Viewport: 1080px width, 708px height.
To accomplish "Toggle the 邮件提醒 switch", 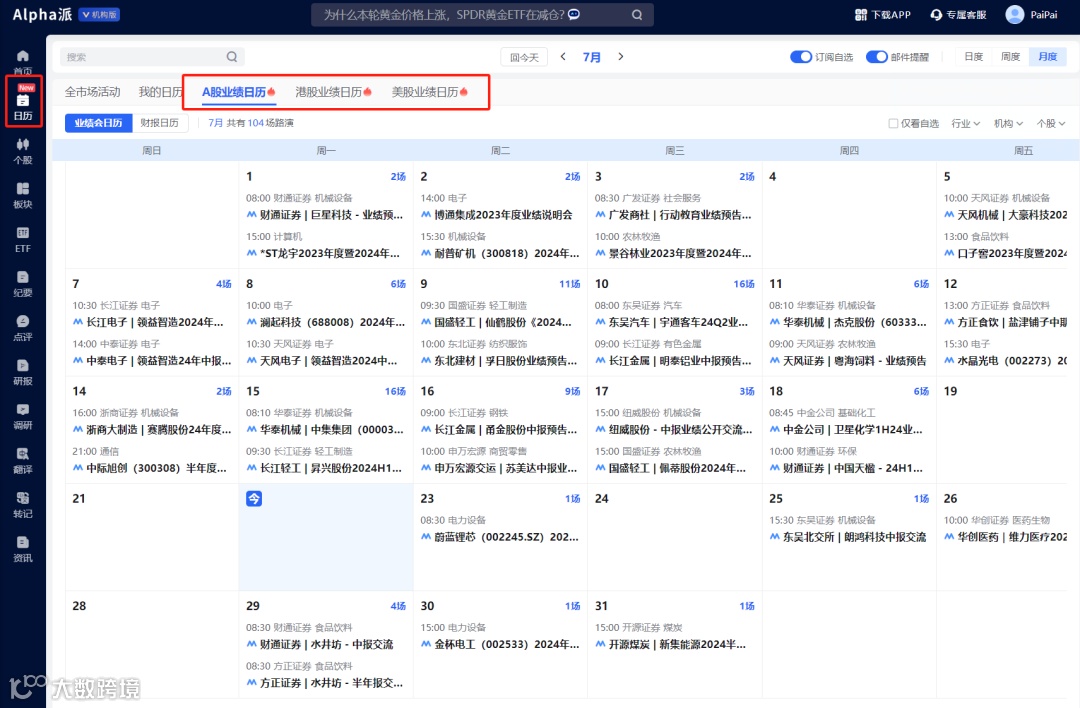I will 876,56.
